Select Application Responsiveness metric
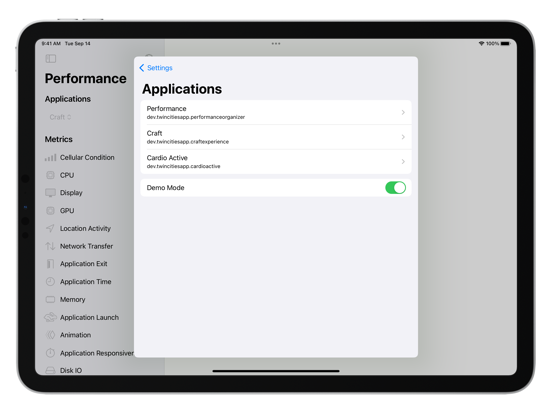Viewport: 552px width, 414px height. coord(97,353)
